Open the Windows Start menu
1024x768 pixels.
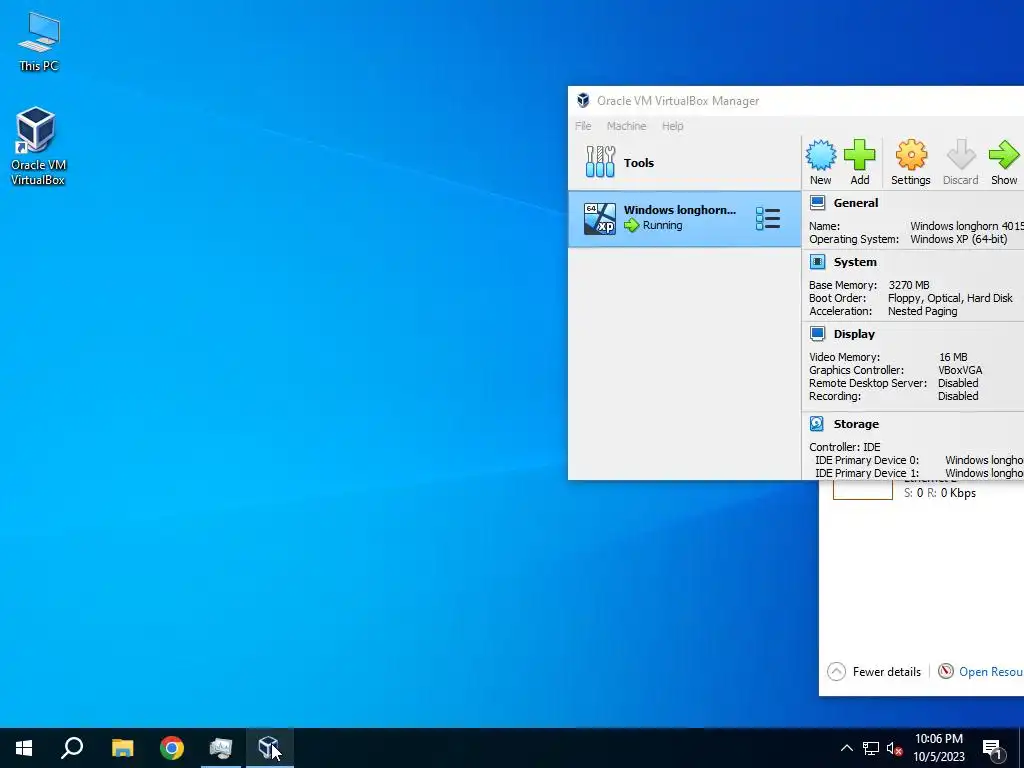24,748
